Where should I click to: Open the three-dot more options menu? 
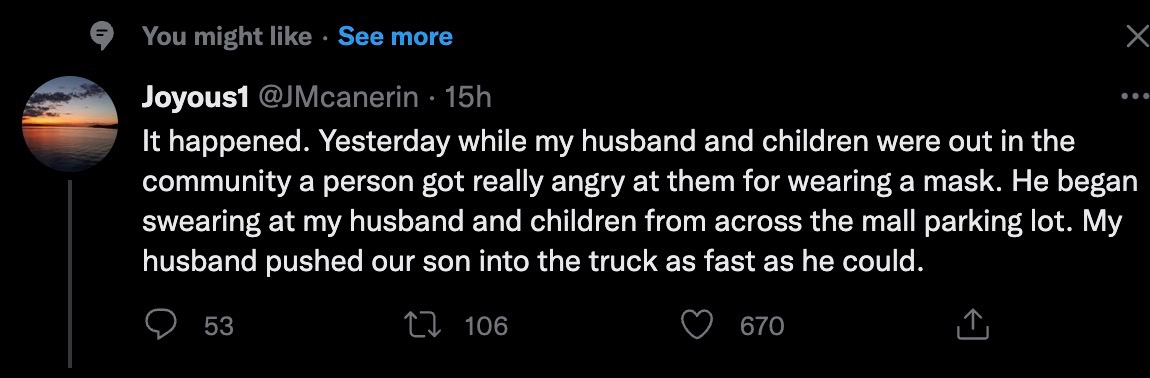(1136, 96)
